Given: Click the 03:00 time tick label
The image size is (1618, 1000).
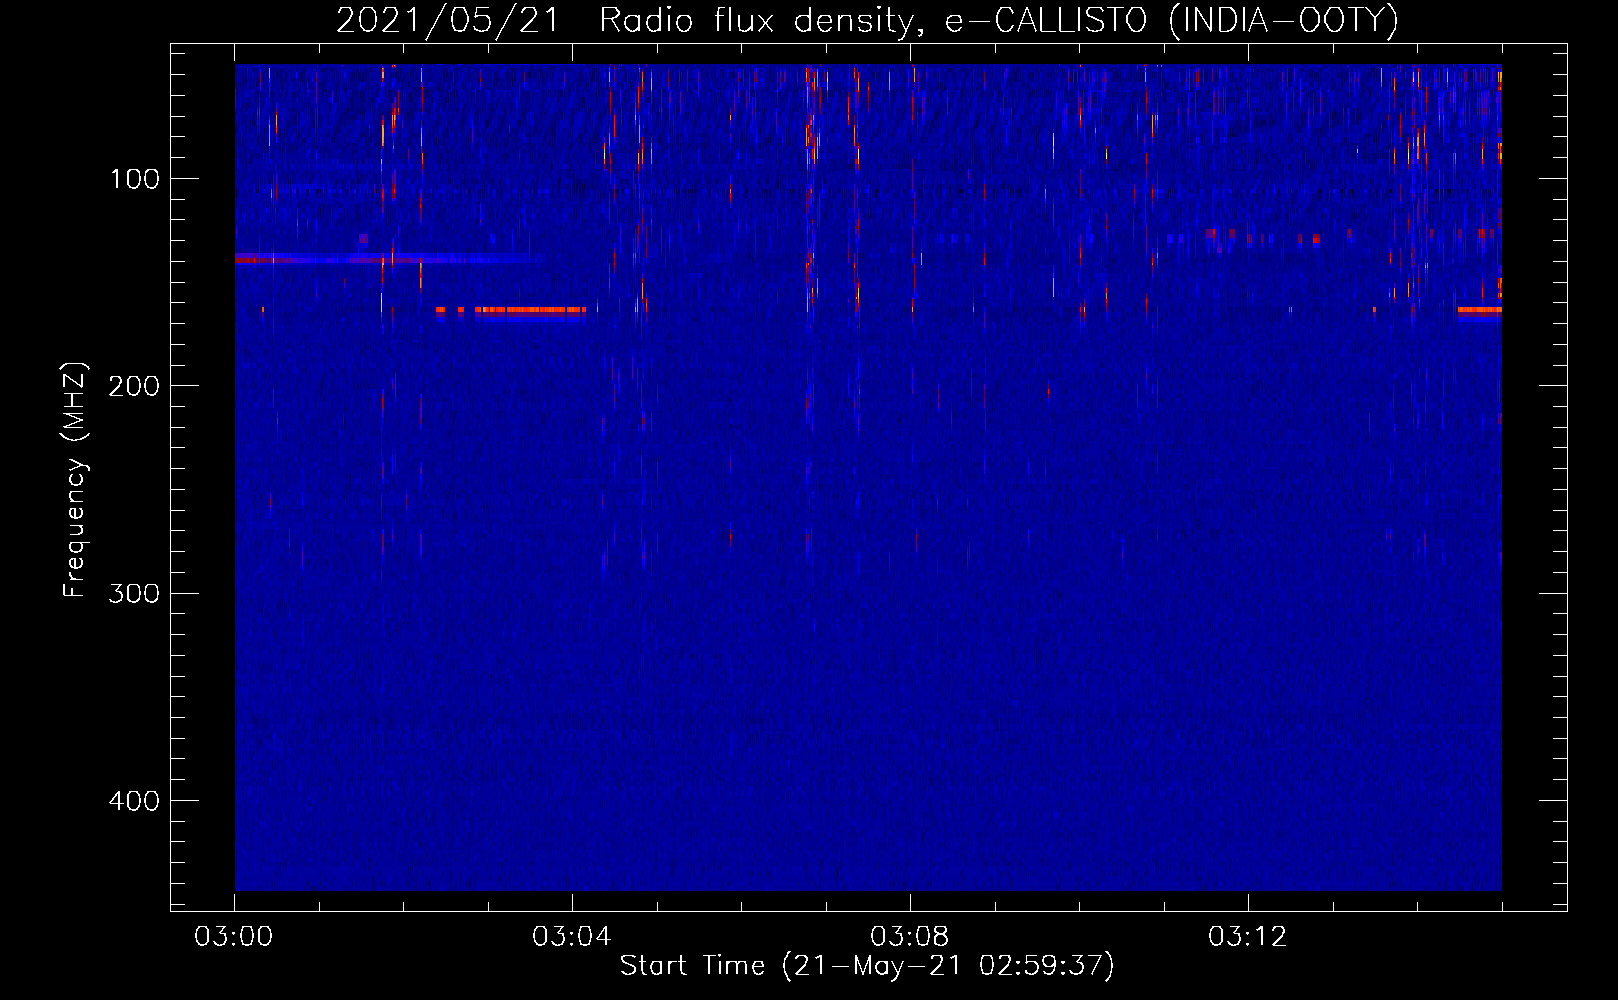Looking at the screenshot, I should tap(234, 937).
